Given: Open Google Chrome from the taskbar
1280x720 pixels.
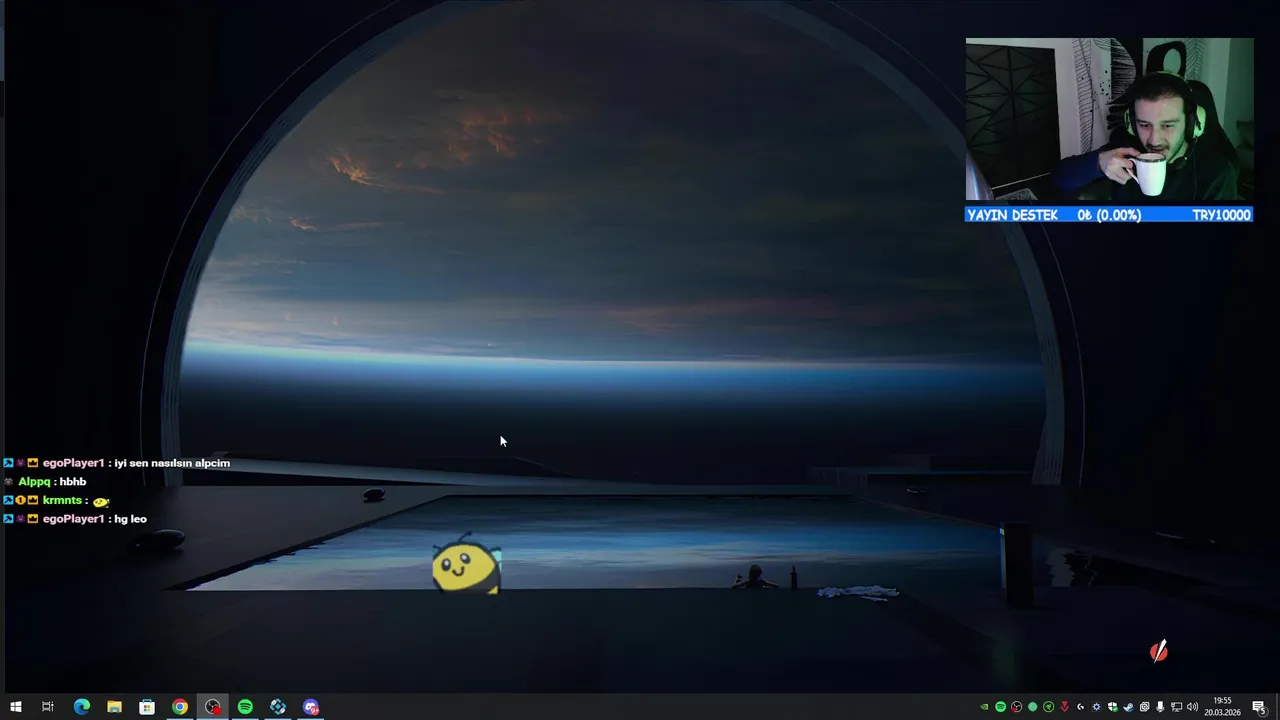Looking at the screenshot, I should click(x=179, y=707).
